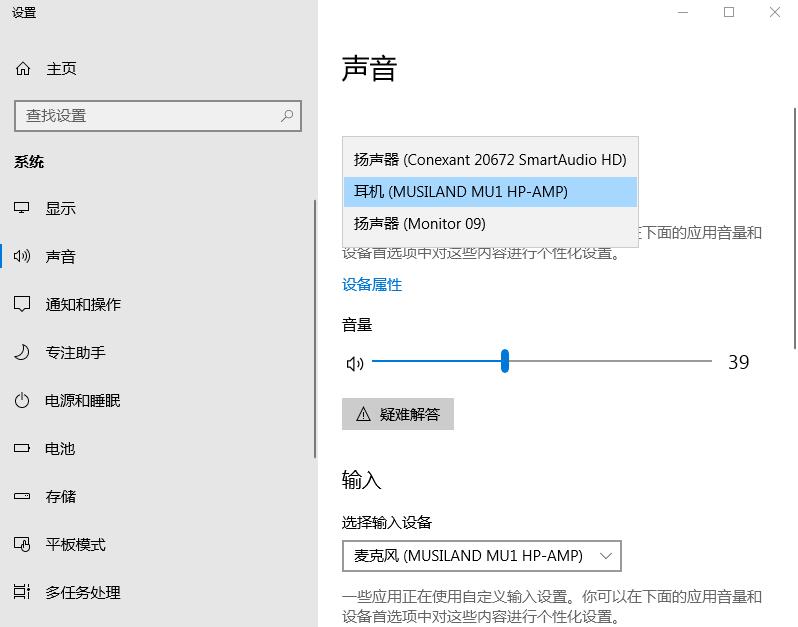Click the Notifications and actions icon
Screen dimensions: 798x627
coord(22,304)
